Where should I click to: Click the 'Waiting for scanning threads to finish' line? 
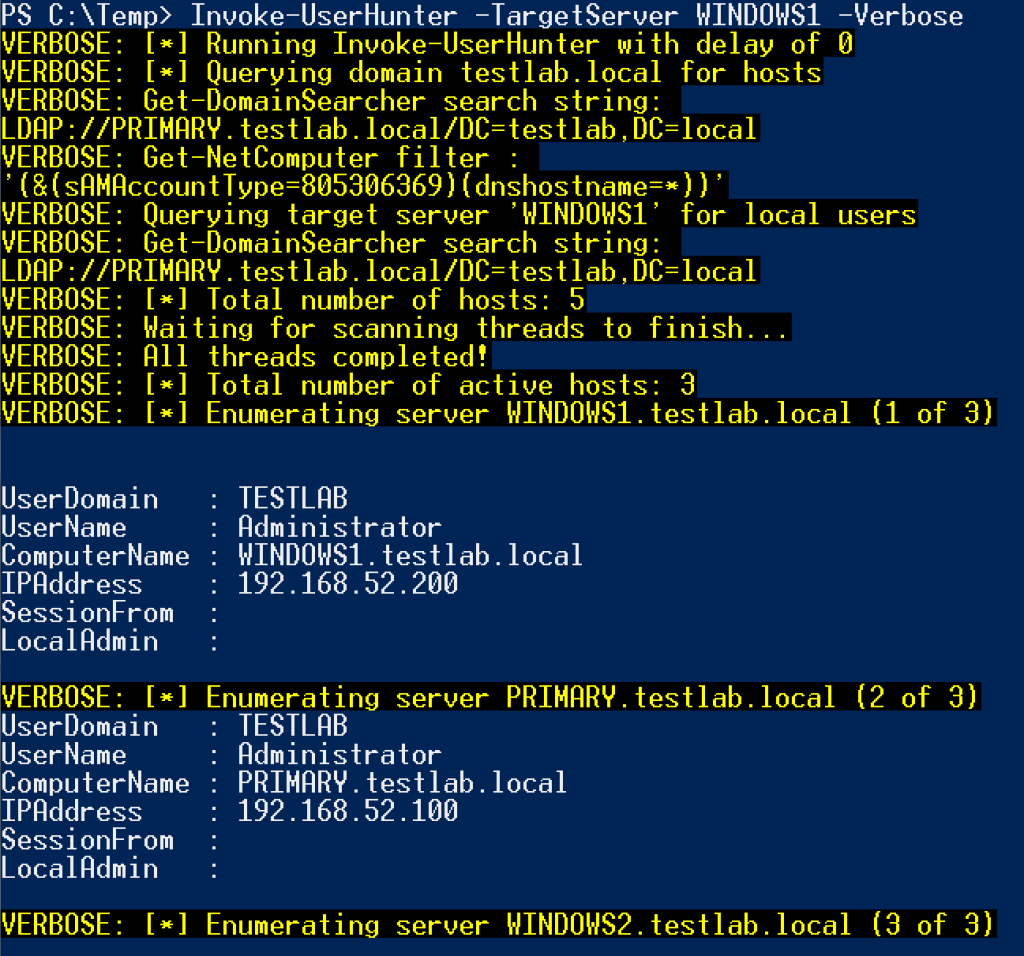pyautogui.click(x=395, y=328)
